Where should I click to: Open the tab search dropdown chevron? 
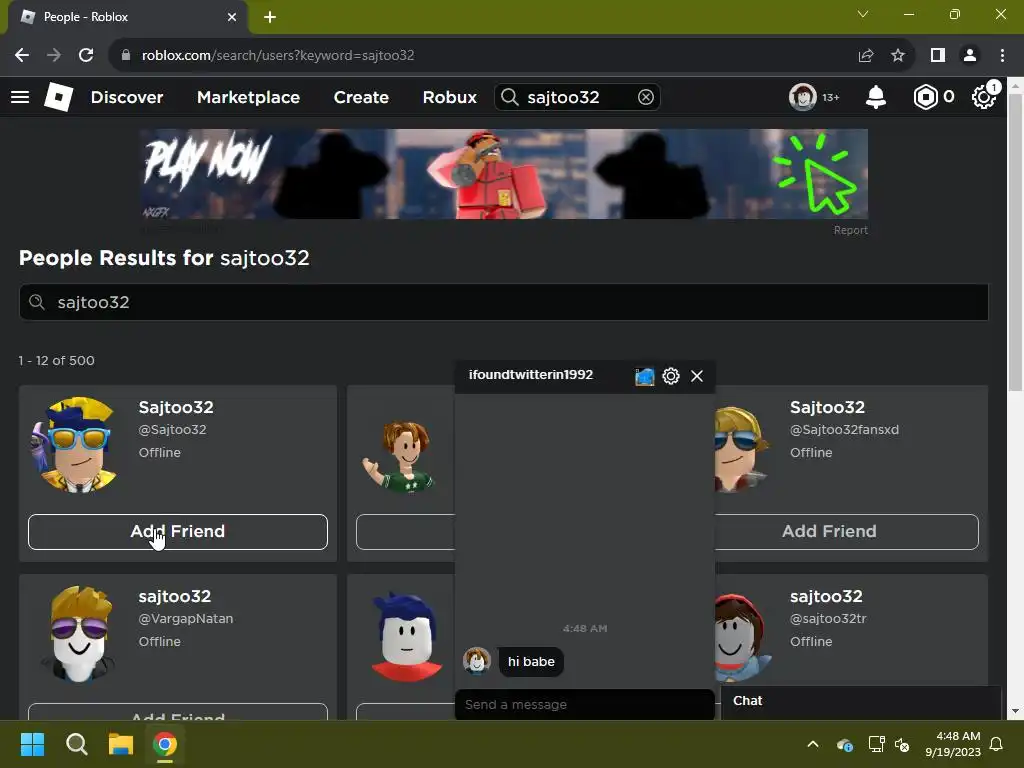pos(863,14)
